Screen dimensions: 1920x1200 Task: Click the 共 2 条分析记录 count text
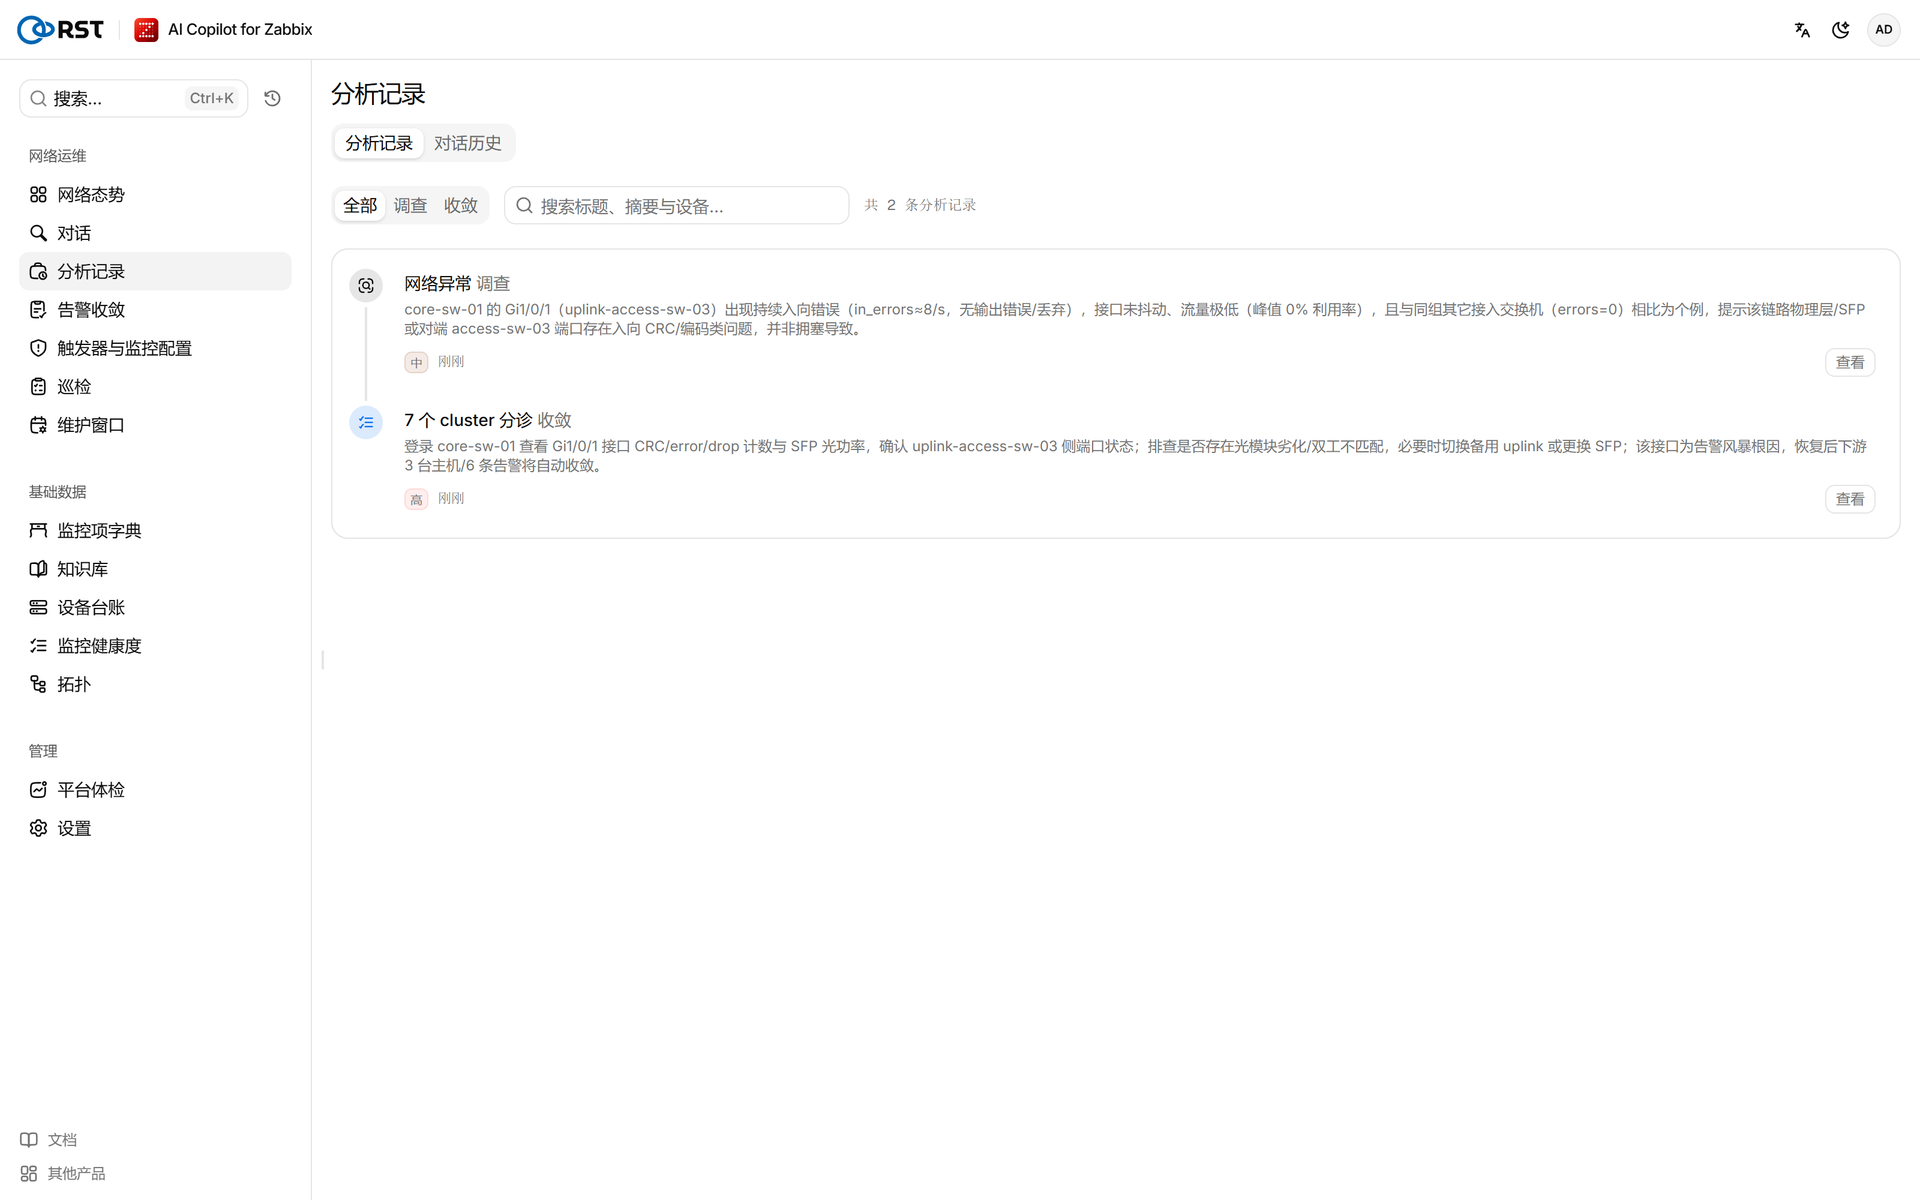(920, 205)
